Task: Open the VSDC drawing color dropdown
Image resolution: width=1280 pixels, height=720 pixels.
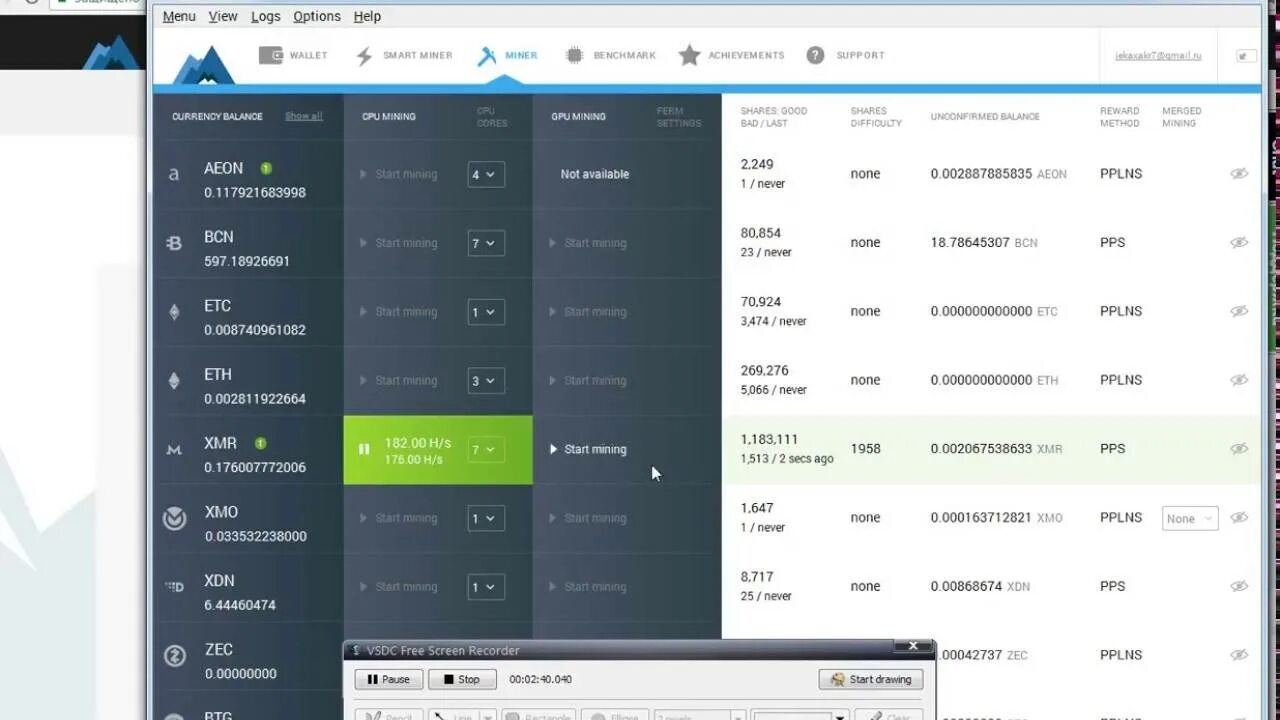Action: click(x=800, y=715)
